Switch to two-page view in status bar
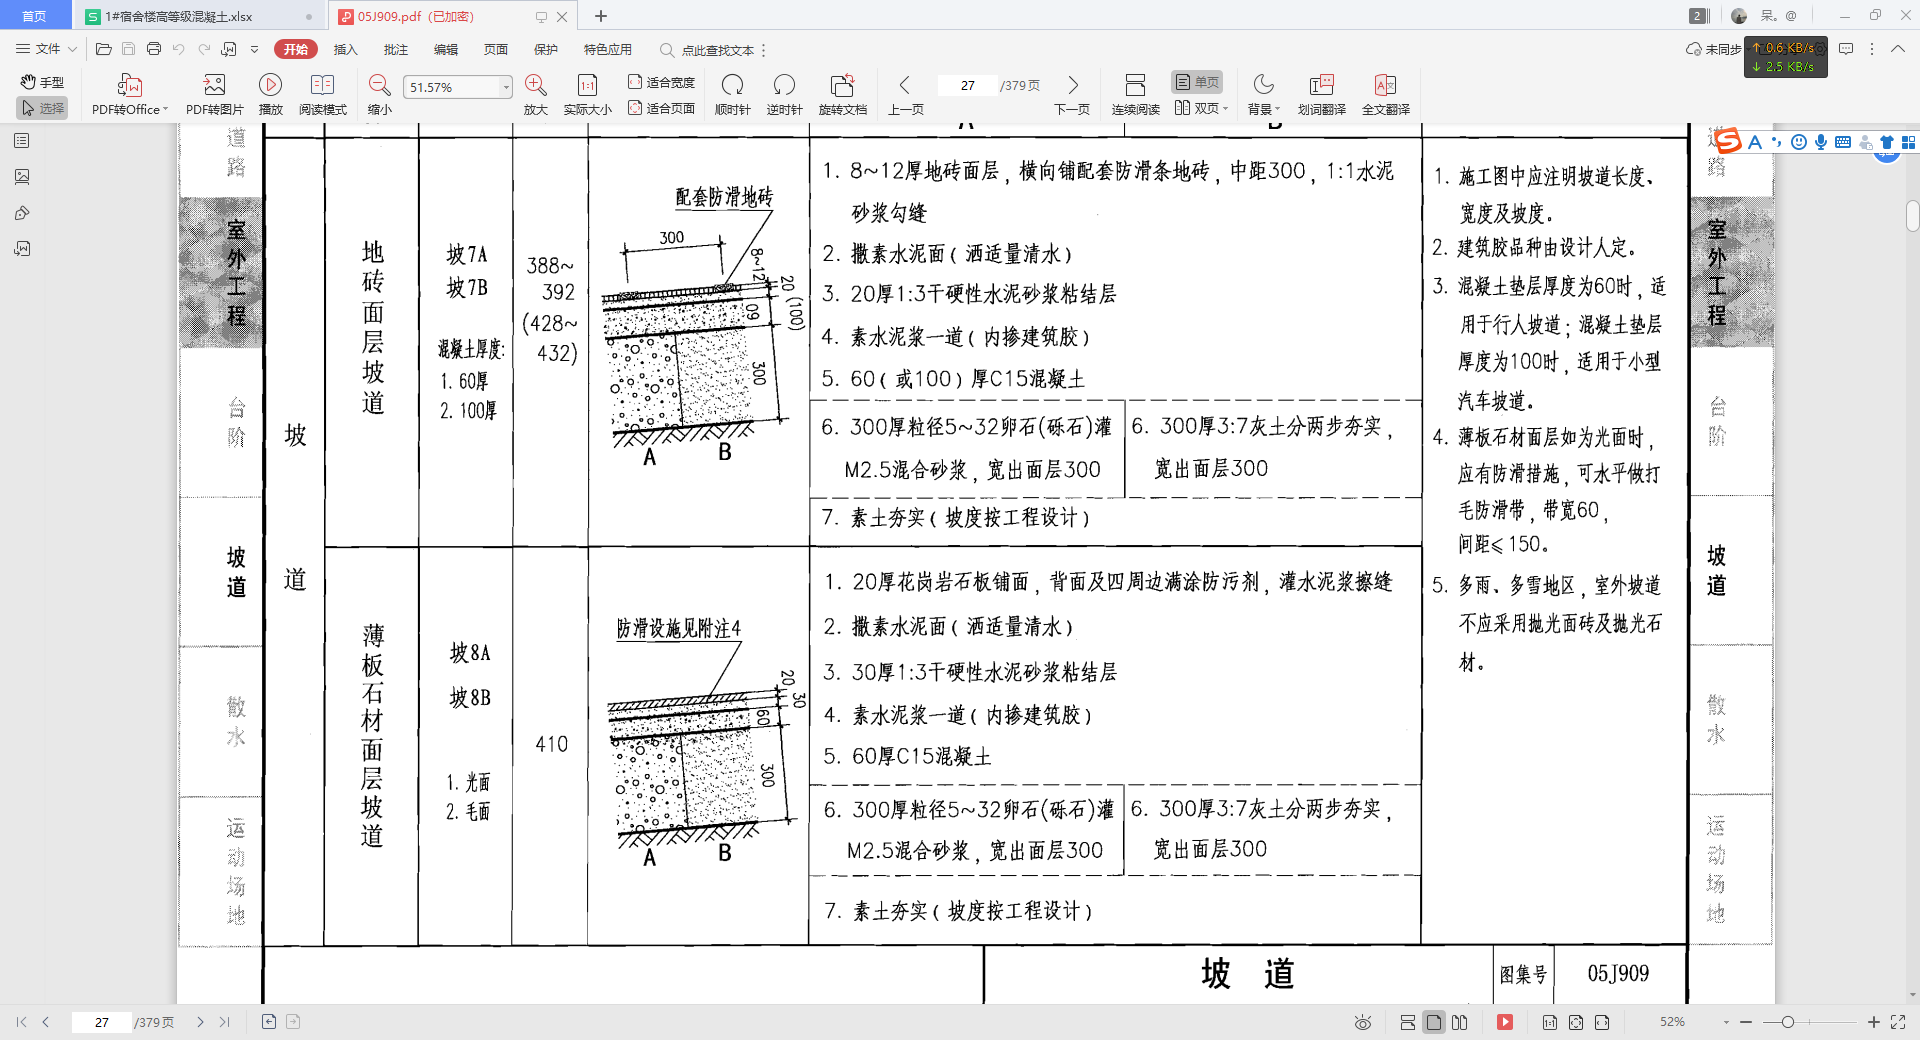1920x1040 pixels. pyautogui.click(x=1460, y=1022)
